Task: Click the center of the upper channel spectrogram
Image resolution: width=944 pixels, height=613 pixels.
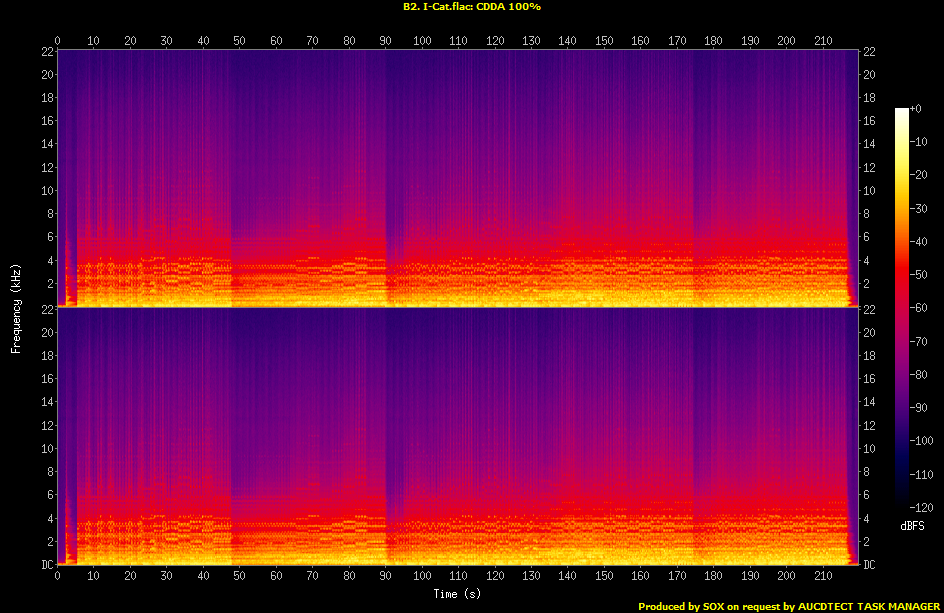Action: (x=458, y=178)
